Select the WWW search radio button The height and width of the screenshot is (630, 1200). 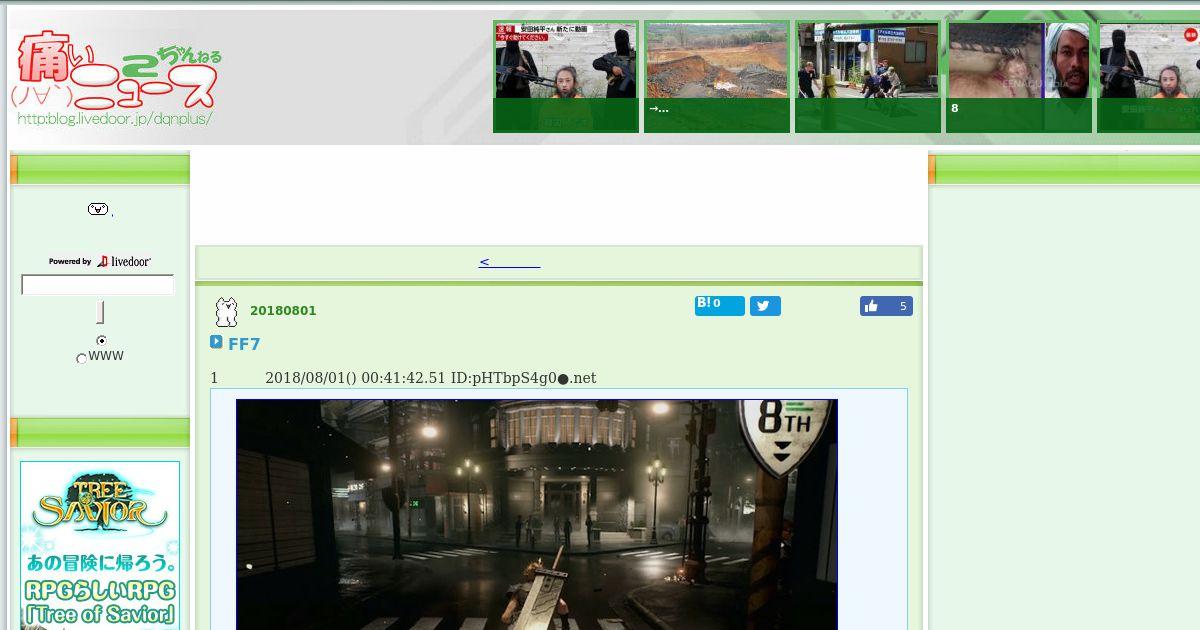tap(82, 358)
